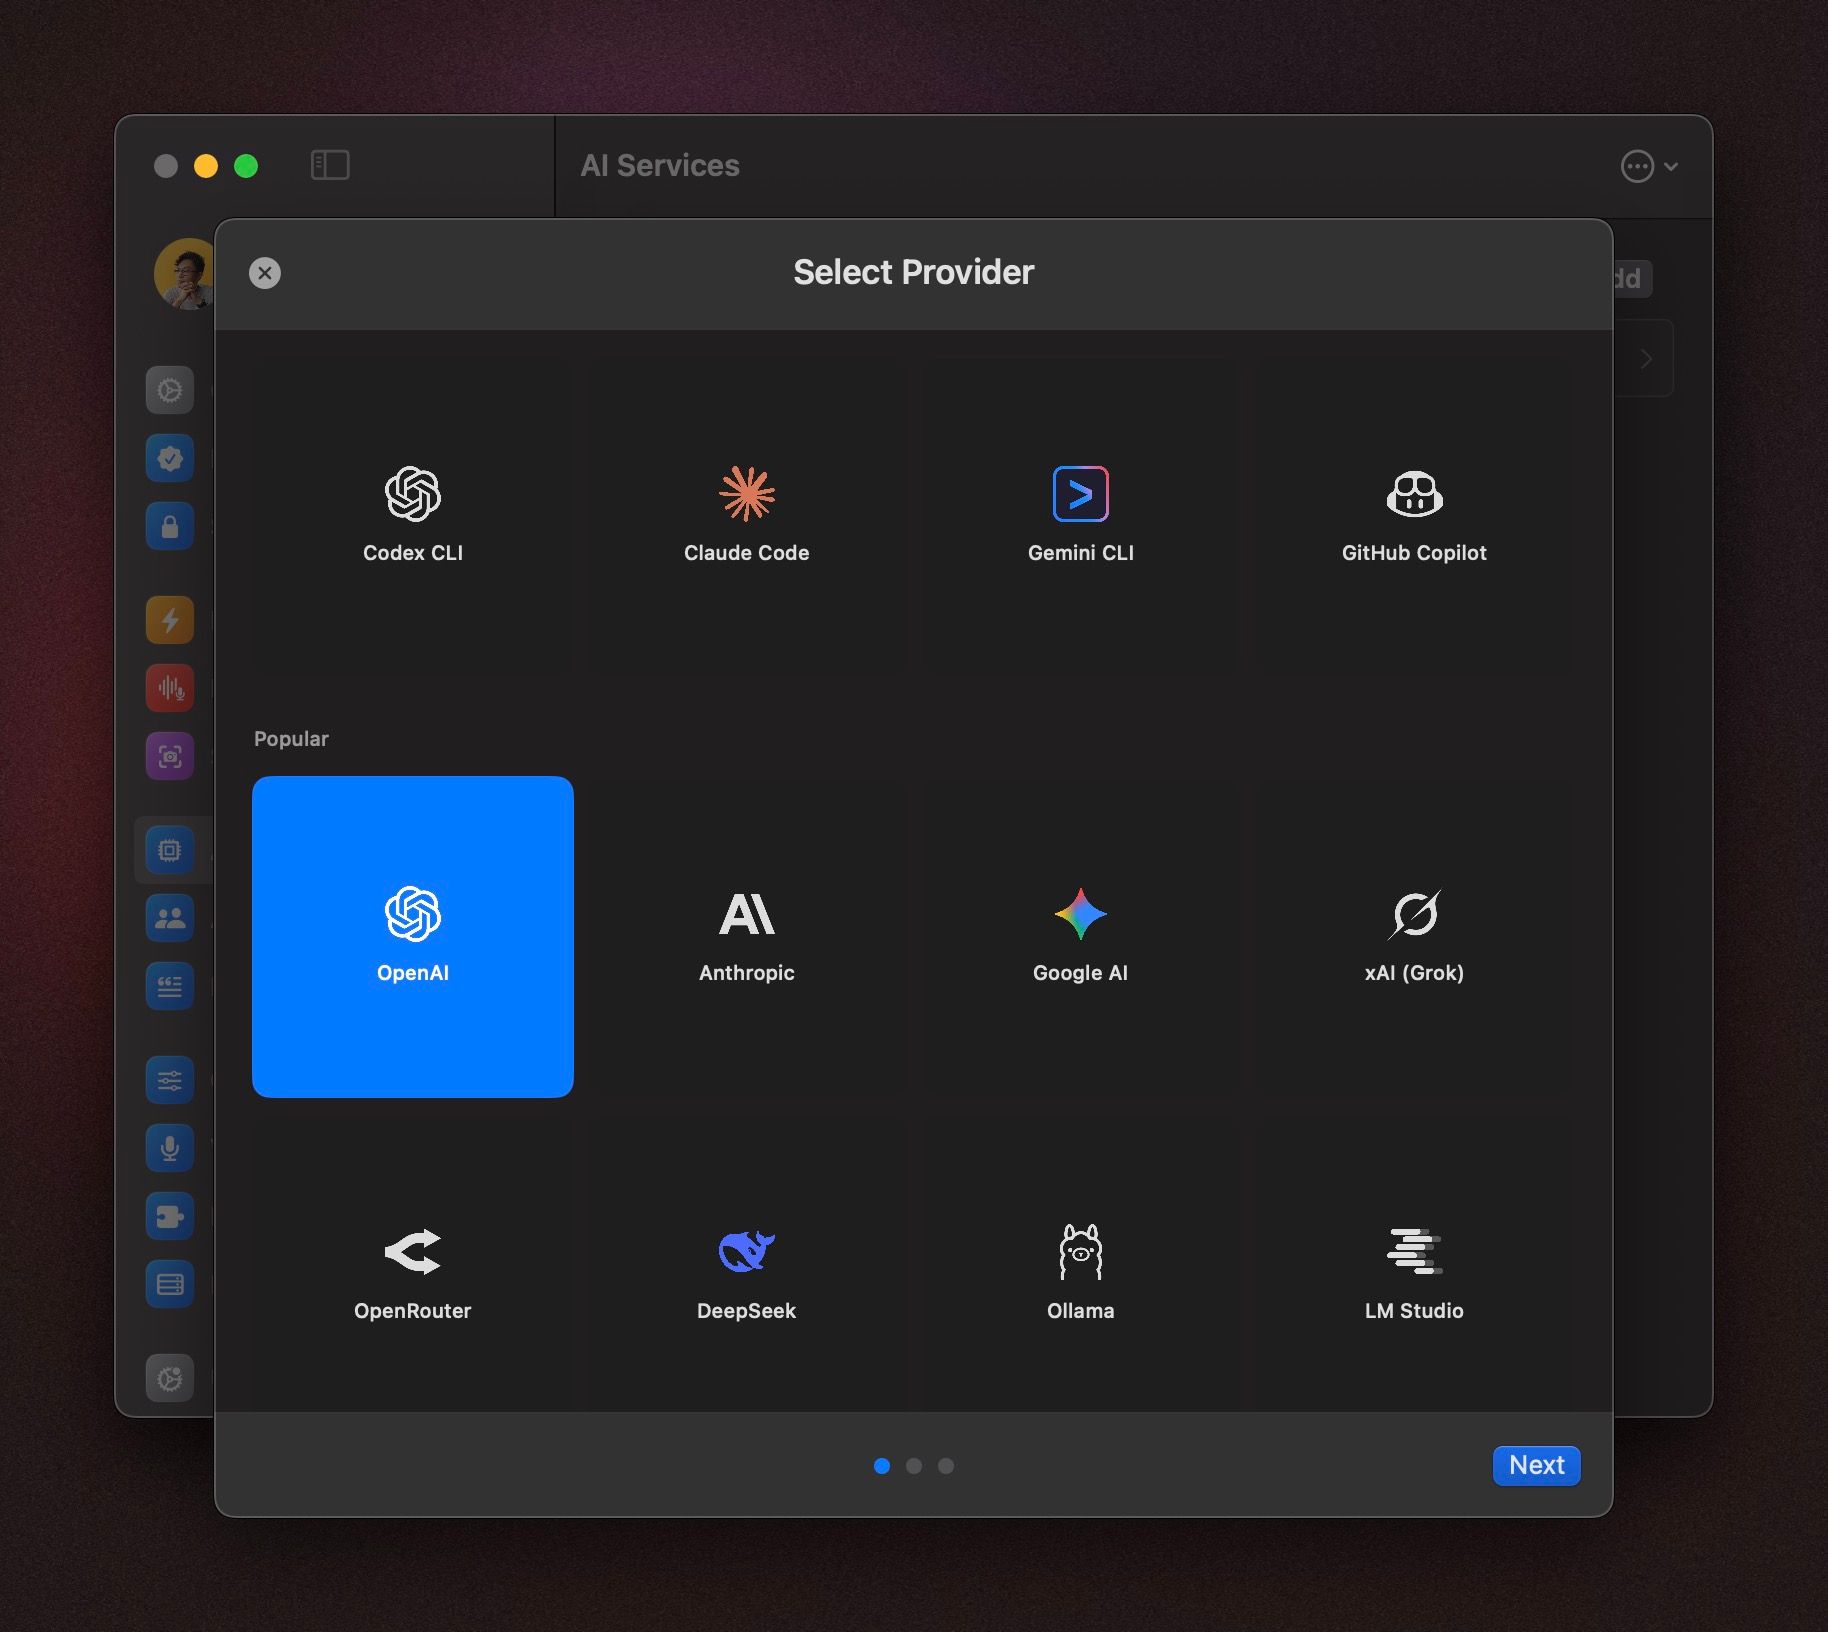
Task: Select GitHub Copilot provider
Action: tap(1414, 515)
